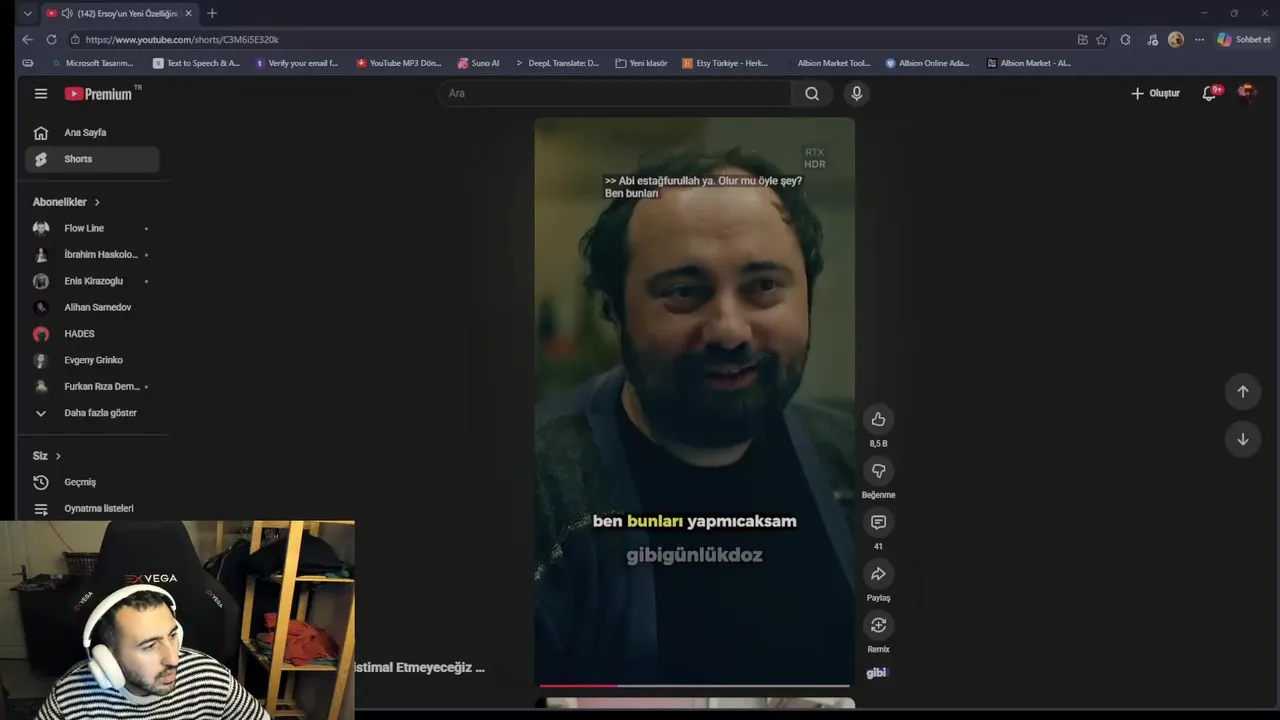Open the comments on the Short
1280x720 pixels.
(x=878, y=522)
